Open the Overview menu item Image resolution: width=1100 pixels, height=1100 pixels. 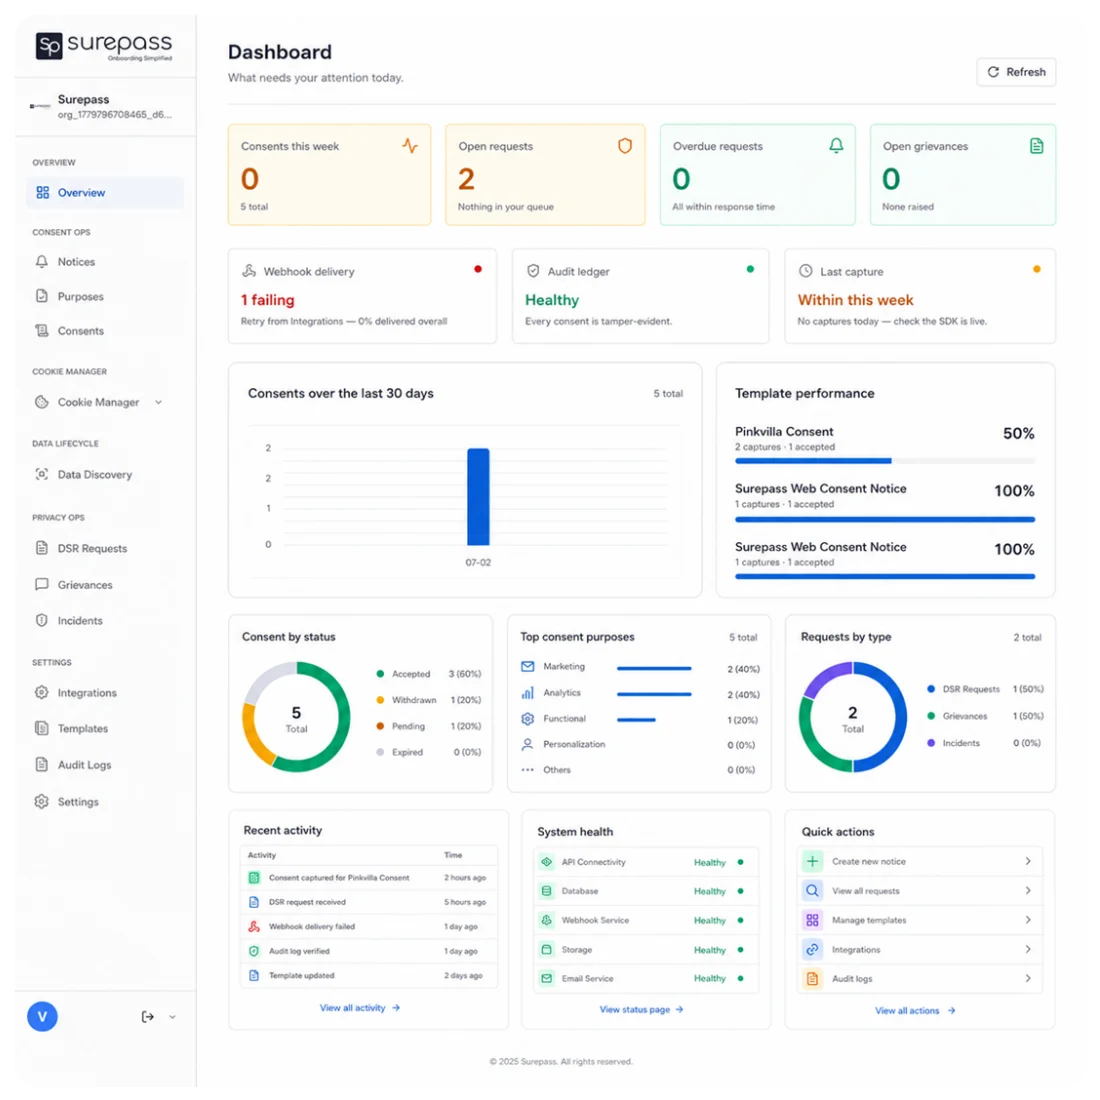[105, 192]
